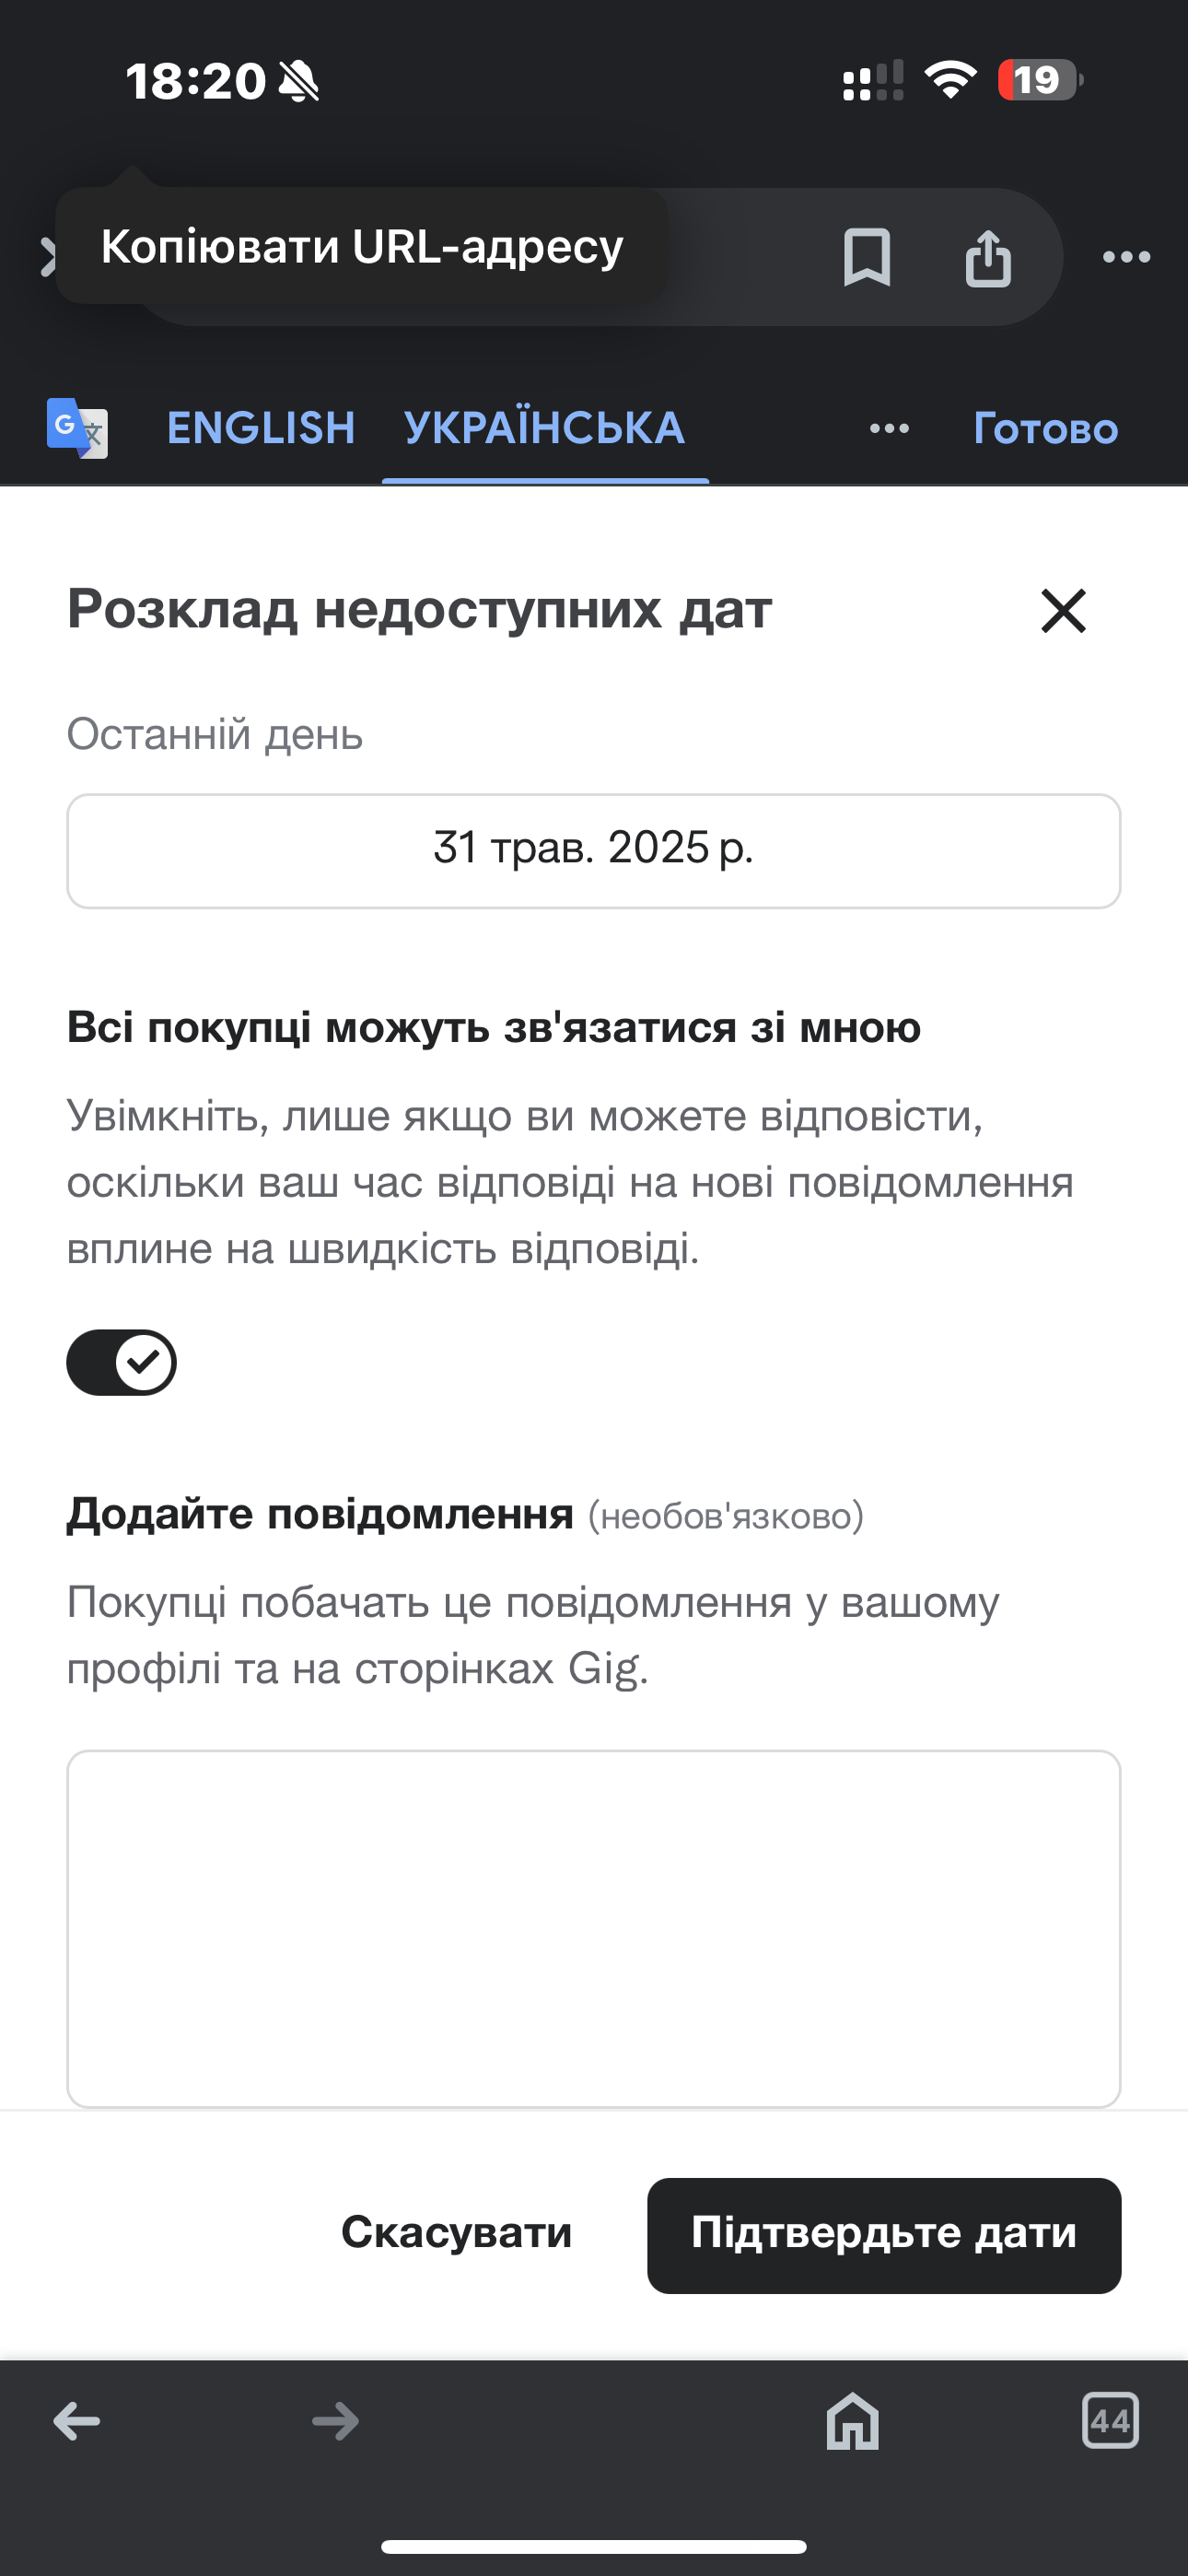Select the УКРАЇНСЬКА language tab
This screenshot has width=1188, height=2576.
545,428
